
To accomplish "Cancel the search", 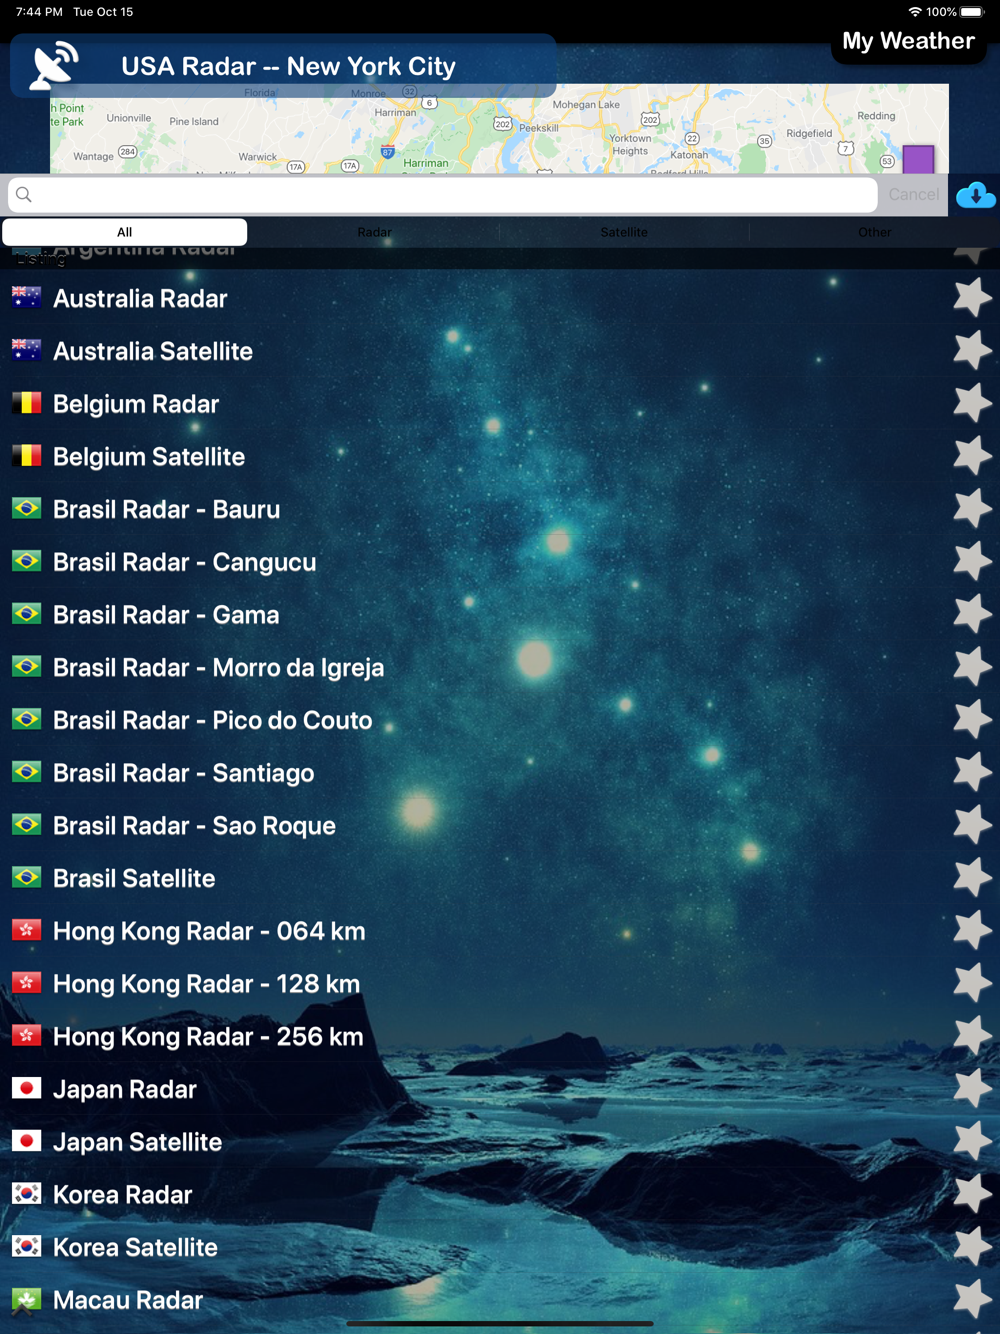I will [x=914, y=195].
